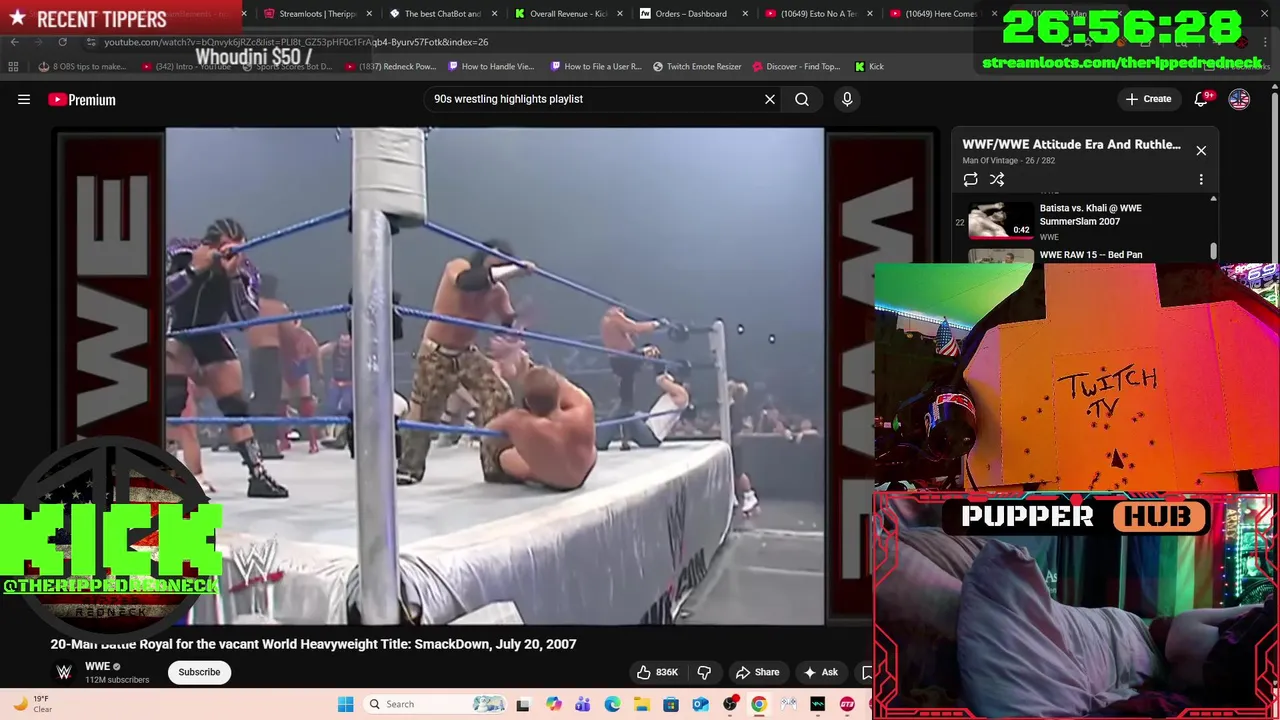The image size is (1280, 720).
Task: Go to the YouTube Premium home logo
Action: pos(82,99)
